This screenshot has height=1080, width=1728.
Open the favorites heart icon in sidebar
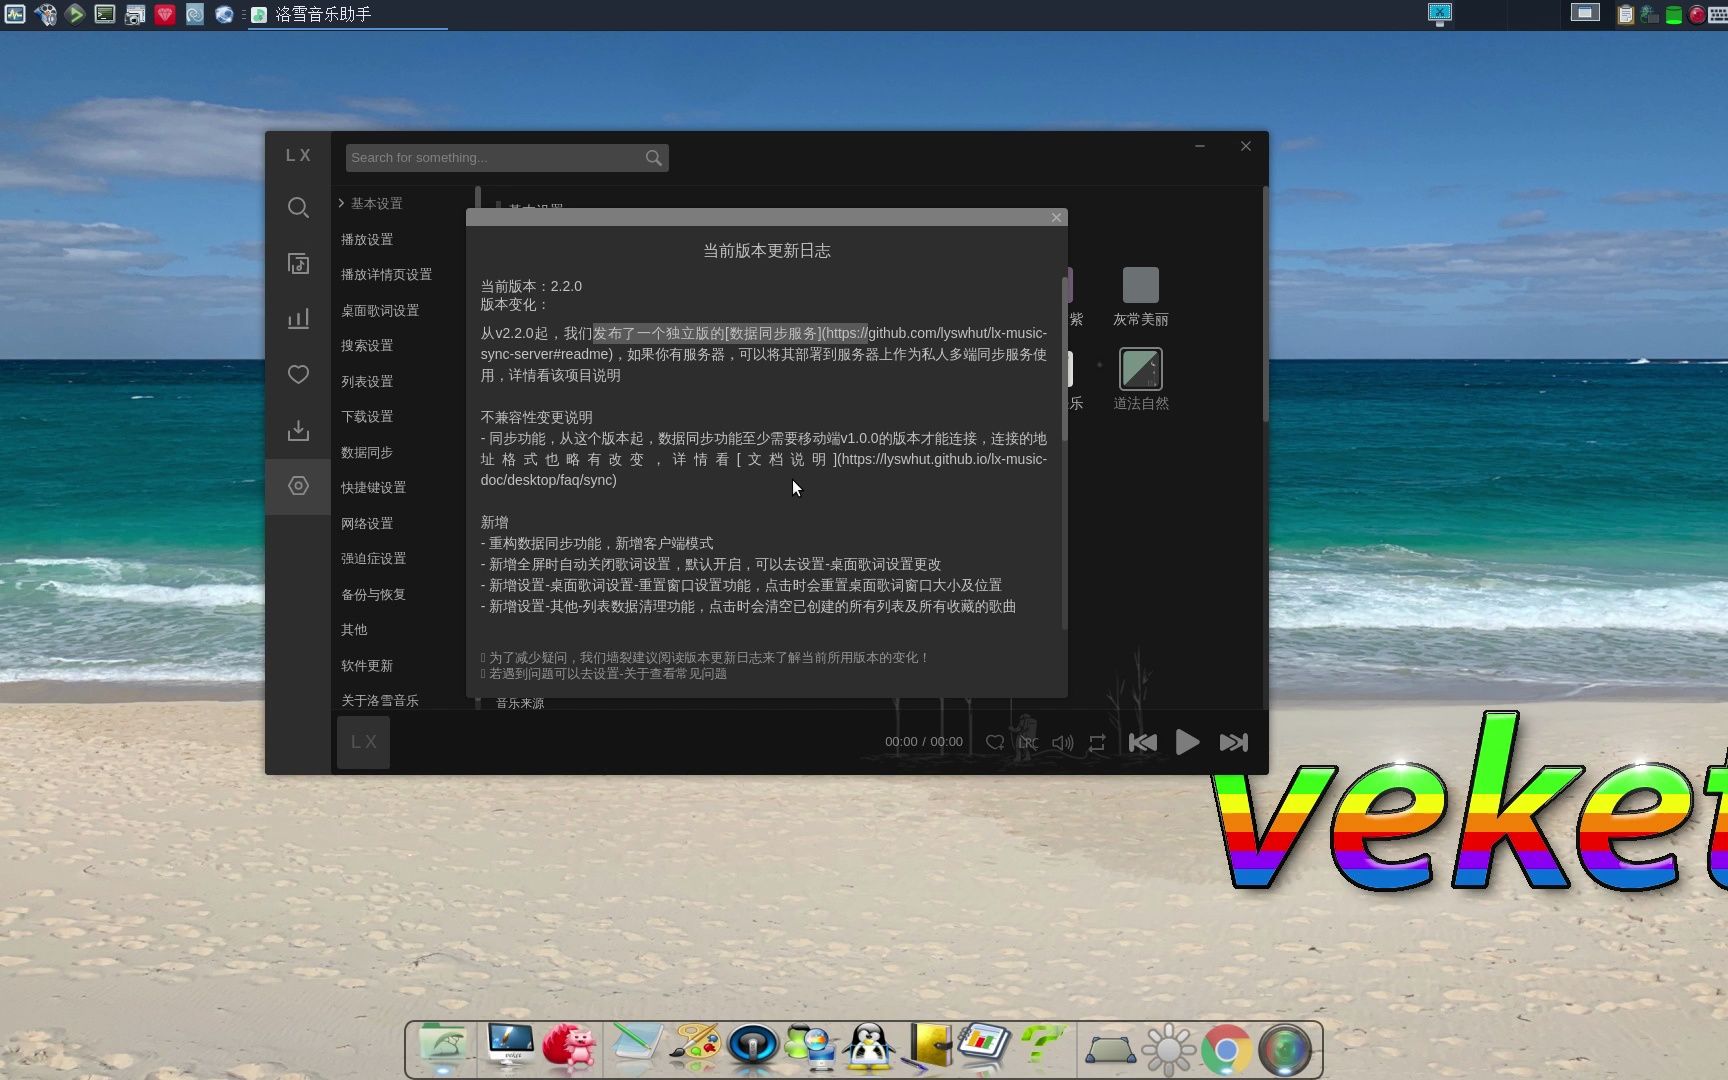298,374
